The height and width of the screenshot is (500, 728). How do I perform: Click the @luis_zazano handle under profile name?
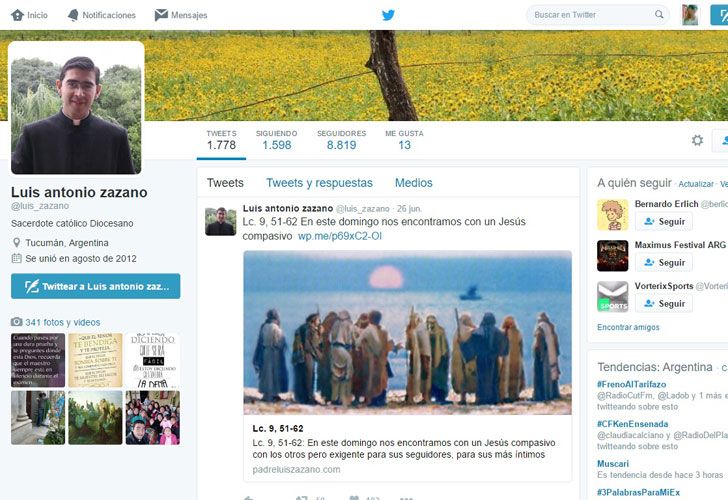pos(40,206)
